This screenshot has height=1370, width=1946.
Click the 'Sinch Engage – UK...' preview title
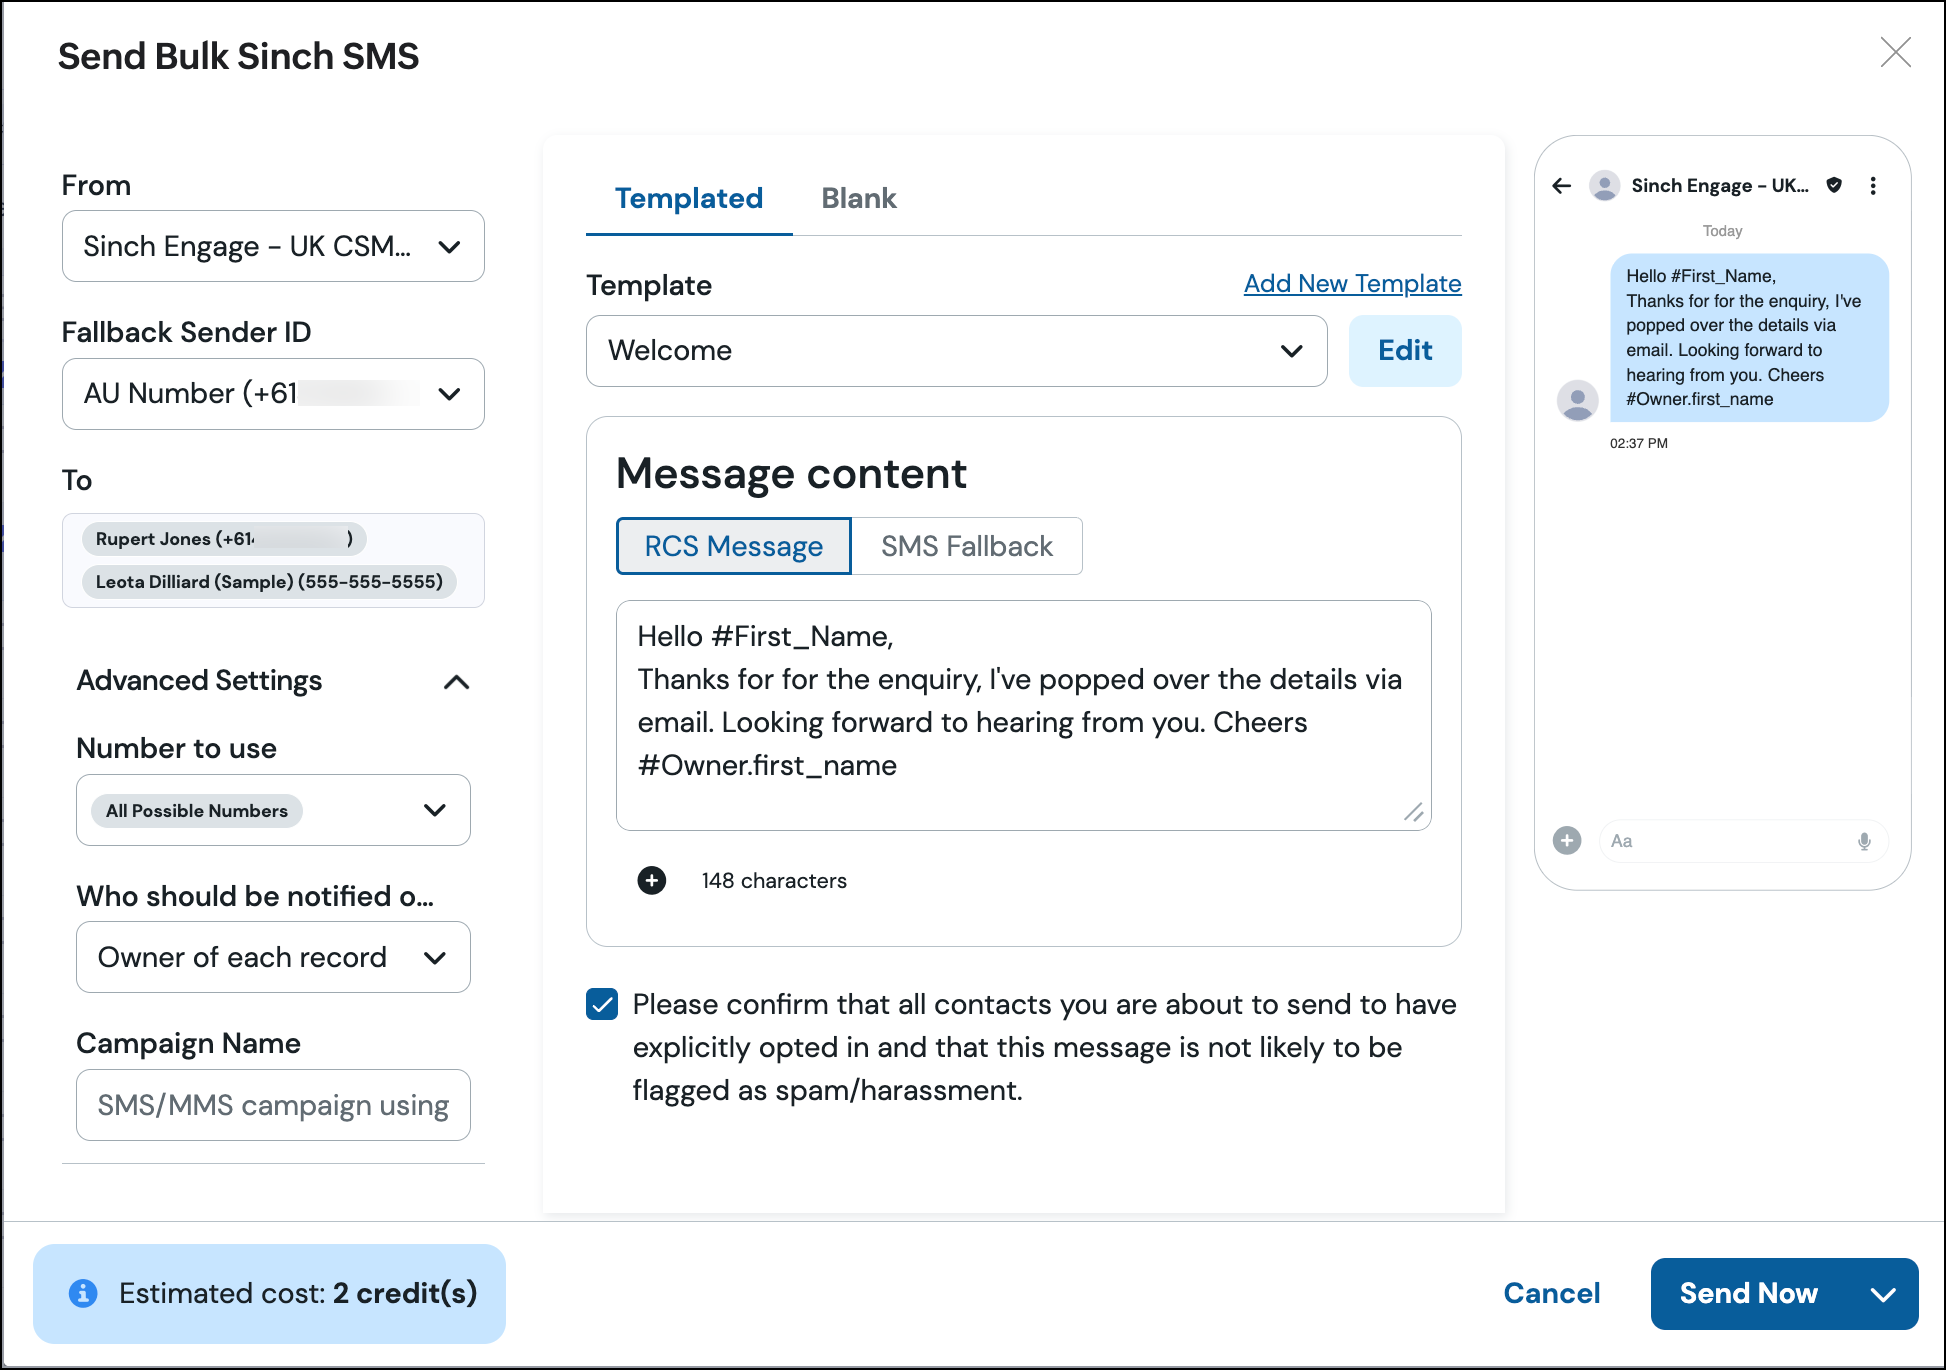pyautogui.click(x=1720, y=186)
